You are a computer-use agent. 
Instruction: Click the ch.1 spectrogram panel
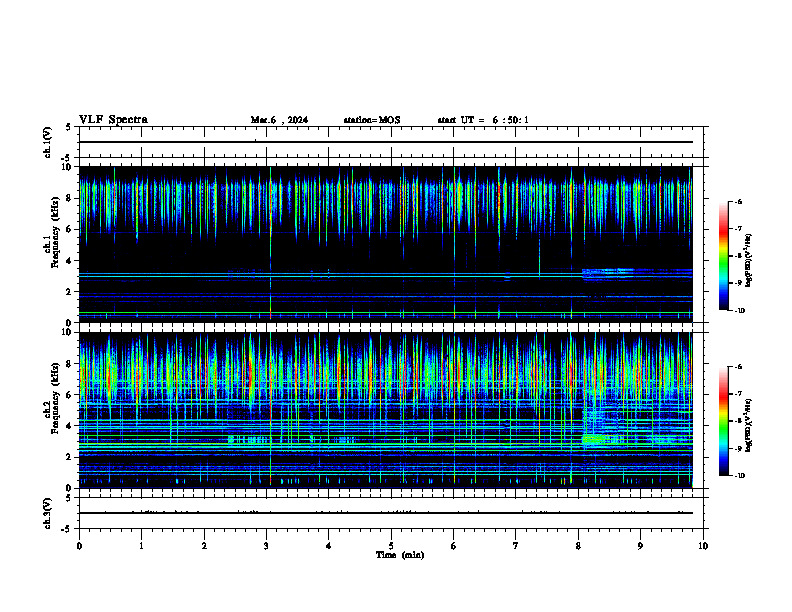(x=386, y=244)
